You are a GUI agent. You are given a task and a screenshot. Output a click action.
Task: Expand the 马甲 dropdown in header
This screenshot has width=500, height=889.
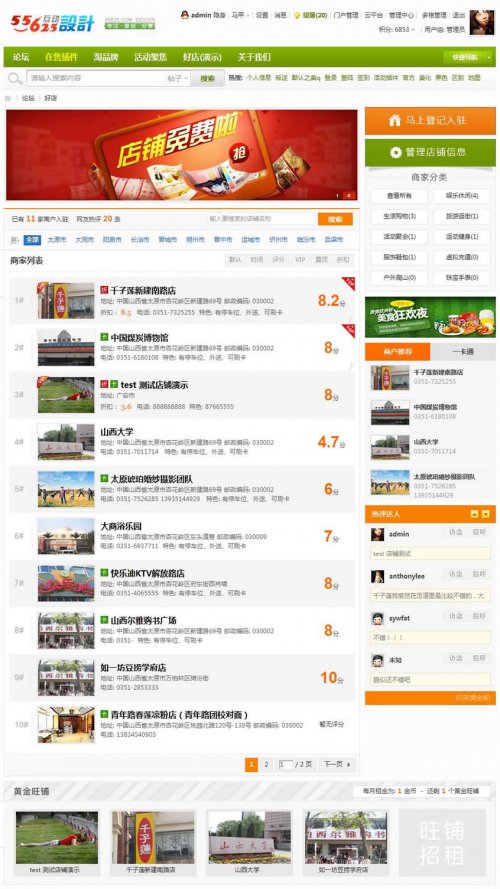240,15
